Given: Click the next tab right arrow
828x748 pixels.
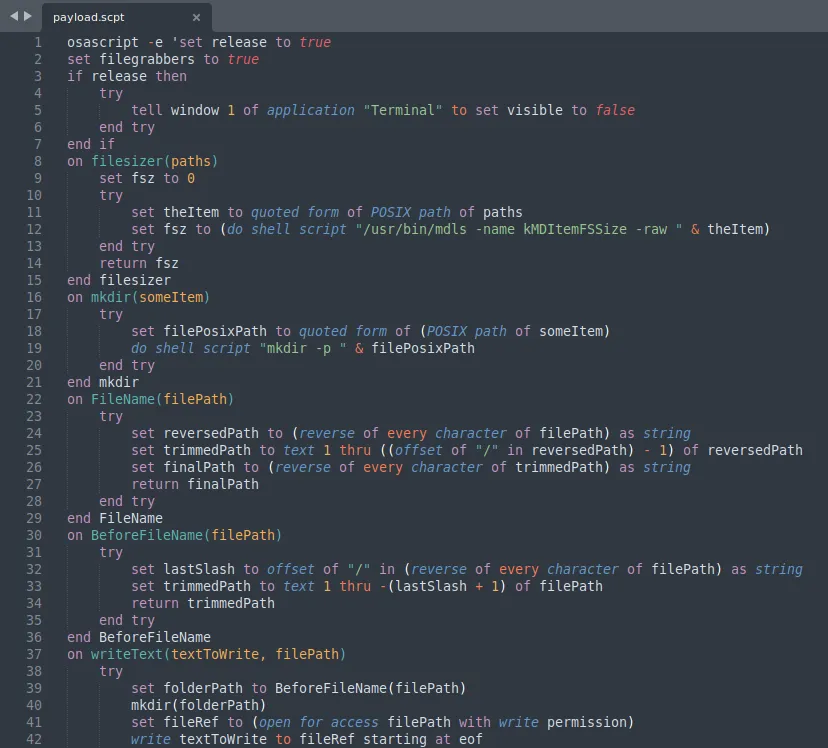Looking at the screenshot, I should point(27,16).
